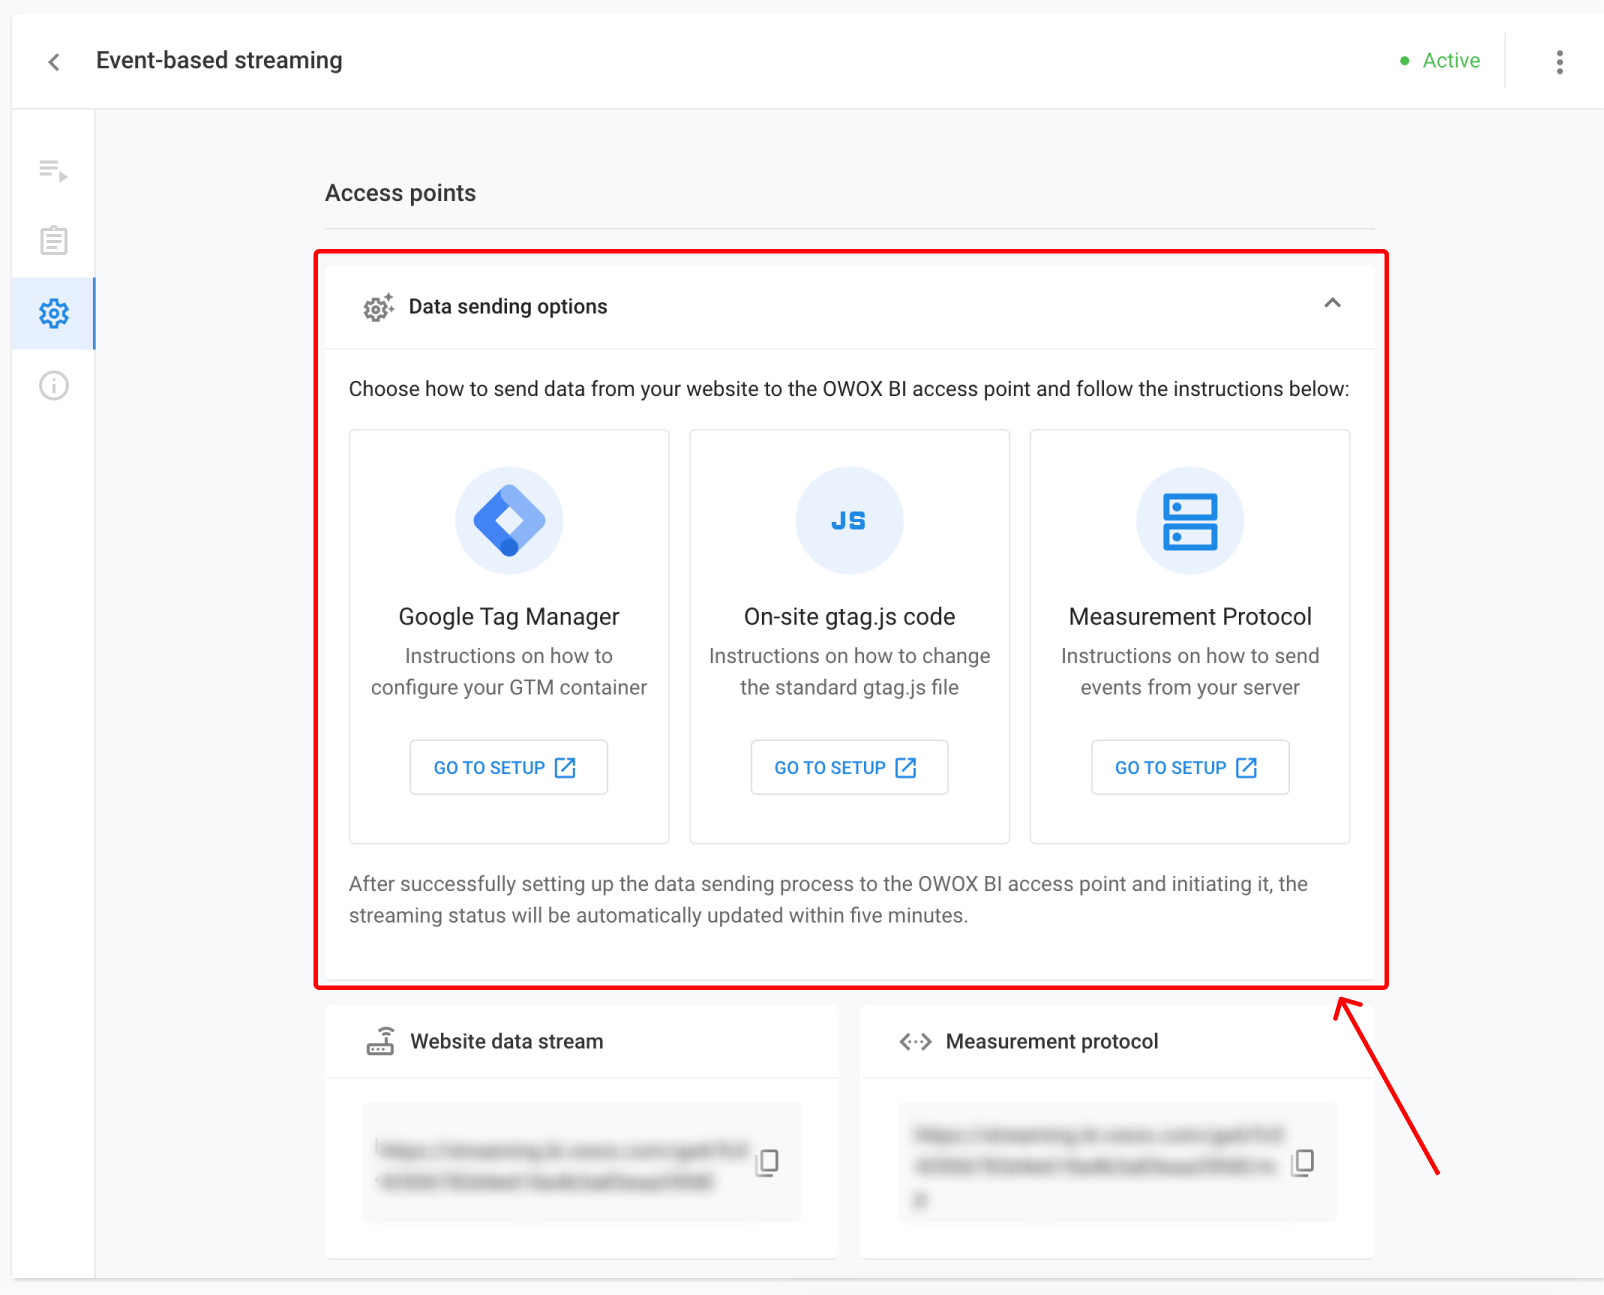Select the Google Tag Manager card title
Viewport: 1604px width, 1295px height.
(x=509, y=617)
